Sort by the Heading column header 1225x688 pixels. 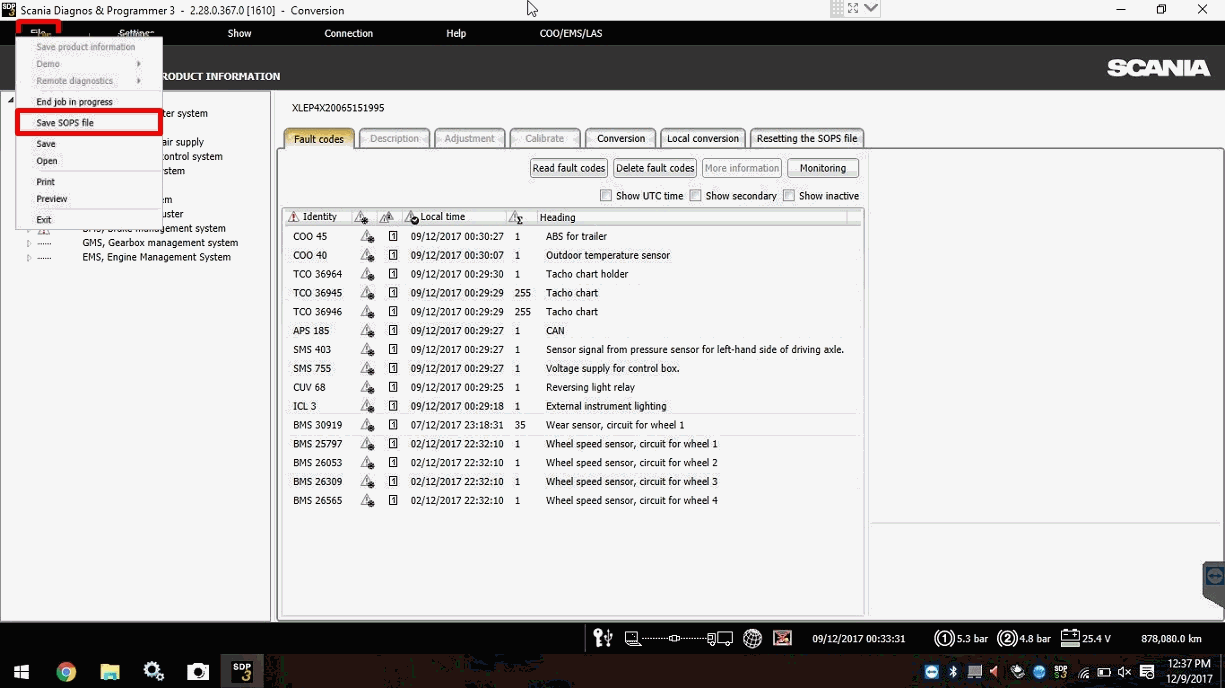pos(692,217)
